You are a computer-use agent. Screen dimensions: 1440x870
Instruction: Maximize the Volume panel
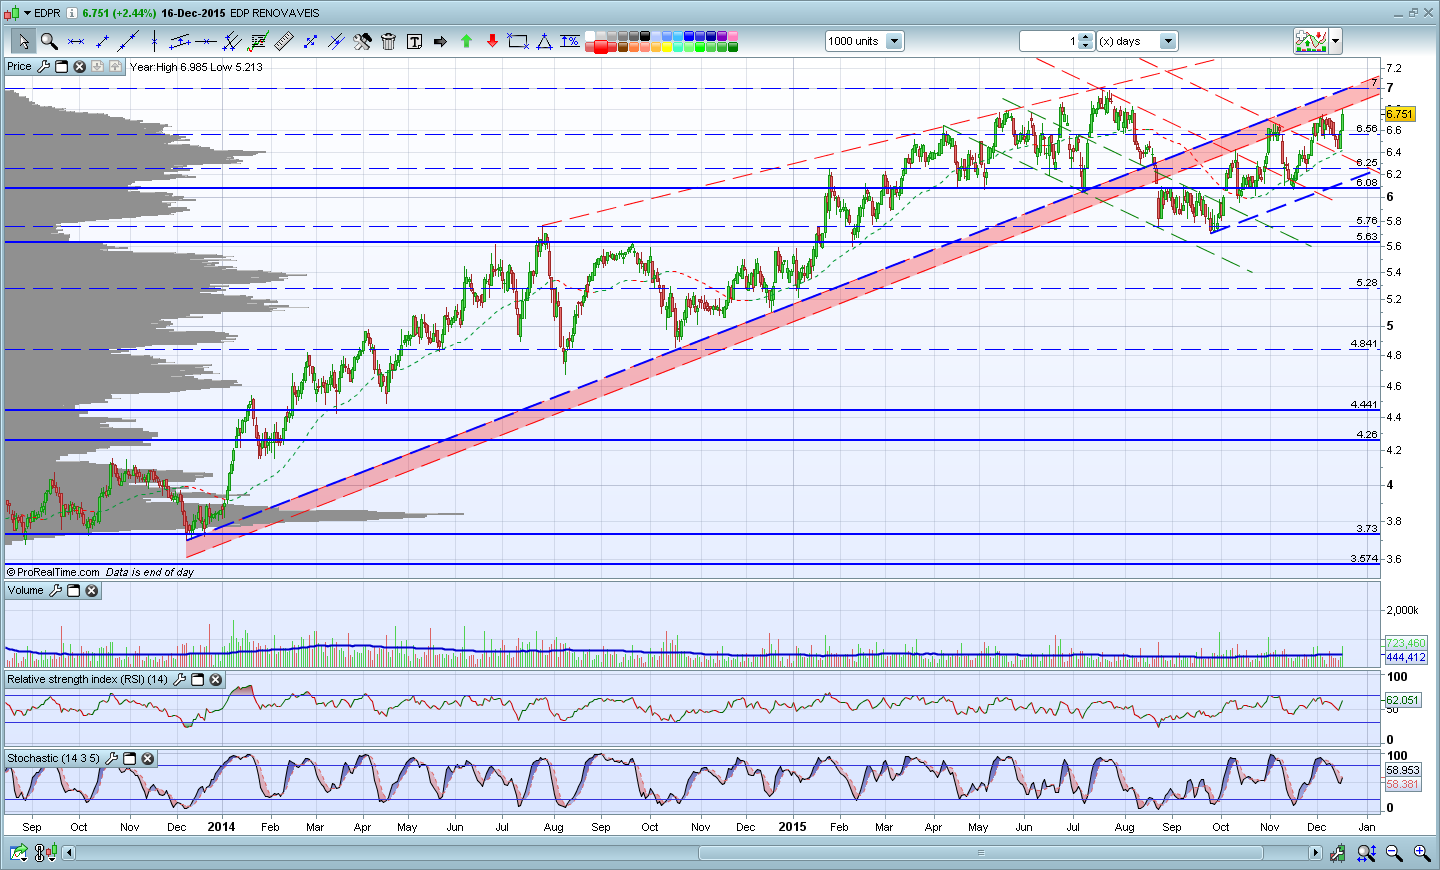[74, 591]
